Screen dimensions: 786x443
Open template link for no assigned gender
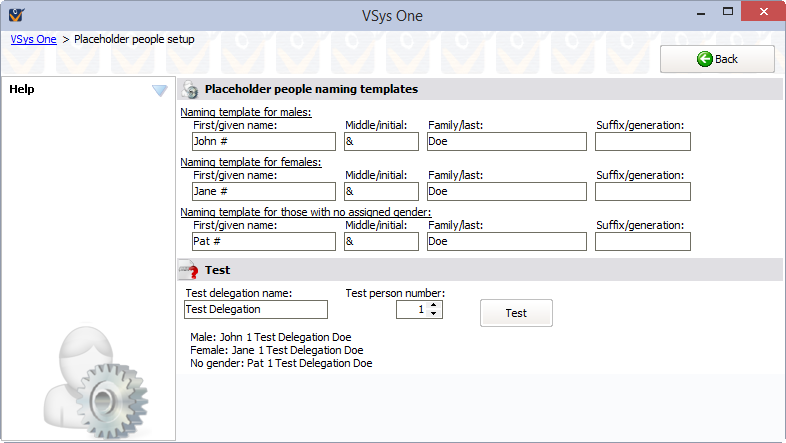(x=305, y=212)
